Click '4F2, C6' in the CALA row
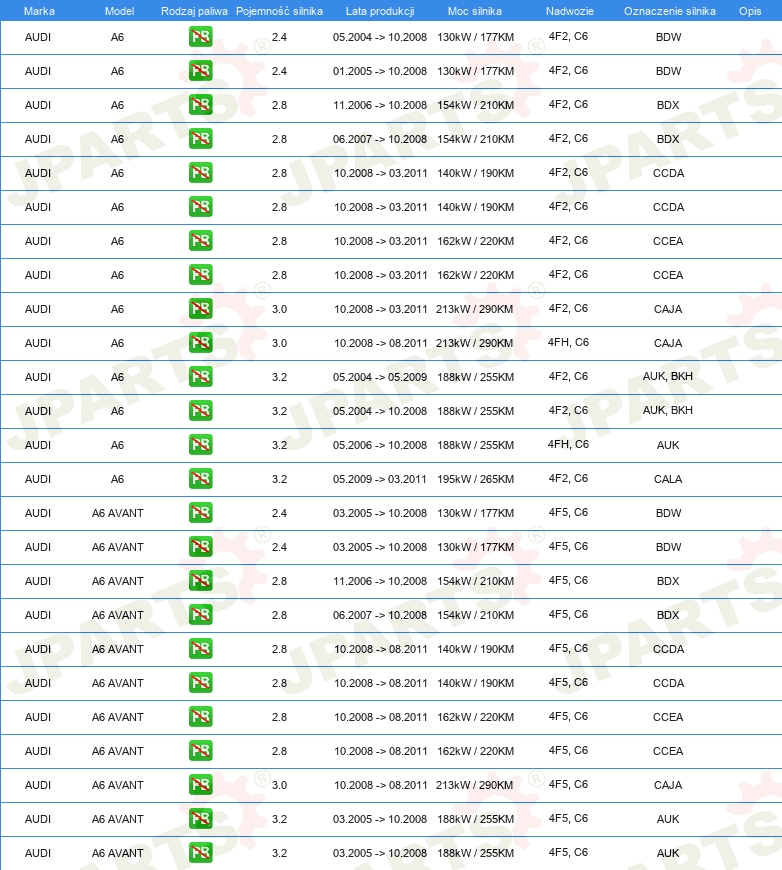The image size is (782, 870). (x=568, y=478)
